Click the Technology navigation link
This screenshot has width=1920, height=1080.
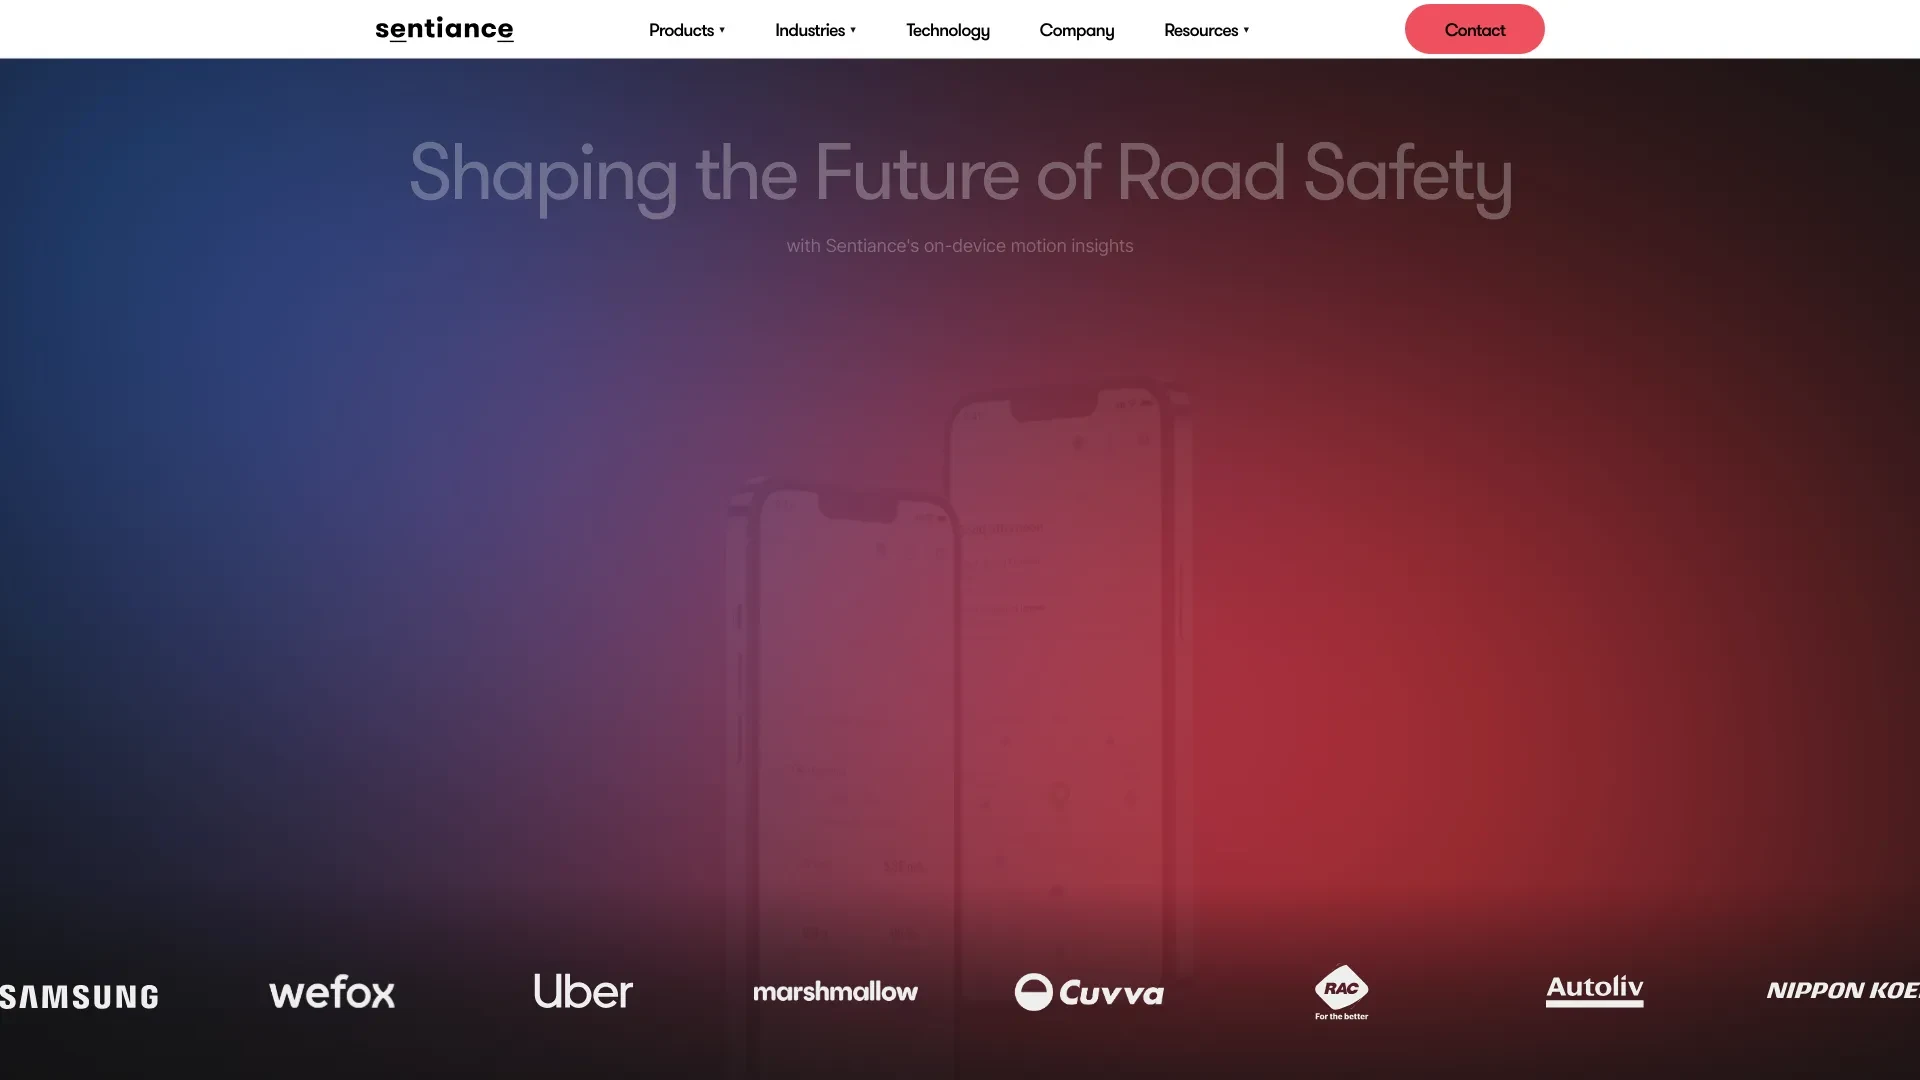[x=948, y=29]
